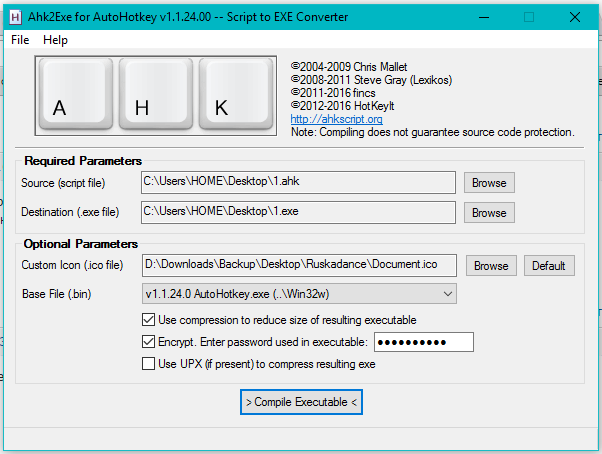Browse for the Destination exe file
Viewport: 602px width, 454px height.
coord(489,213)
